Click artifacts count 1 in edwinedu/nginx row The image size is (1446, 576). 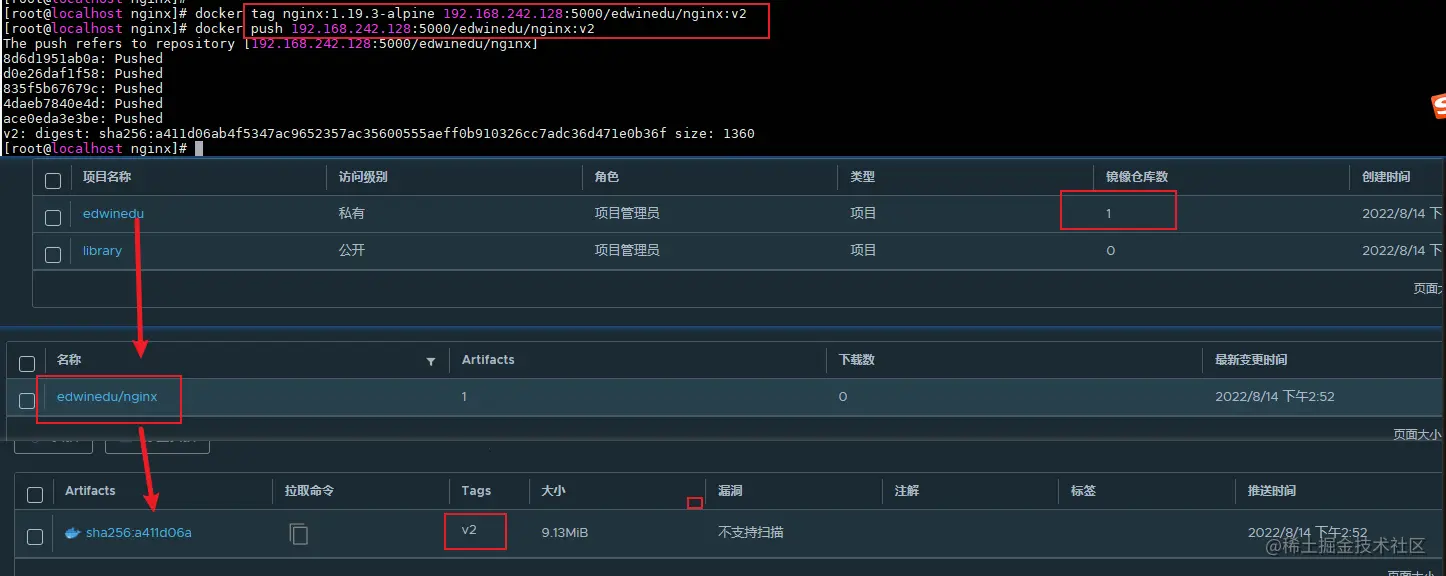(x=465, y=397)
